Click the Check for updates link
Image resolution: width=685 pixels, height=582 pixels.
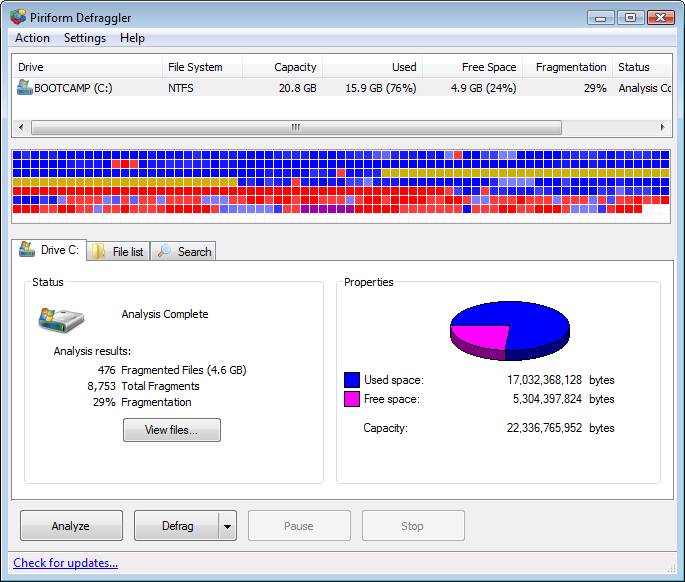66,563
